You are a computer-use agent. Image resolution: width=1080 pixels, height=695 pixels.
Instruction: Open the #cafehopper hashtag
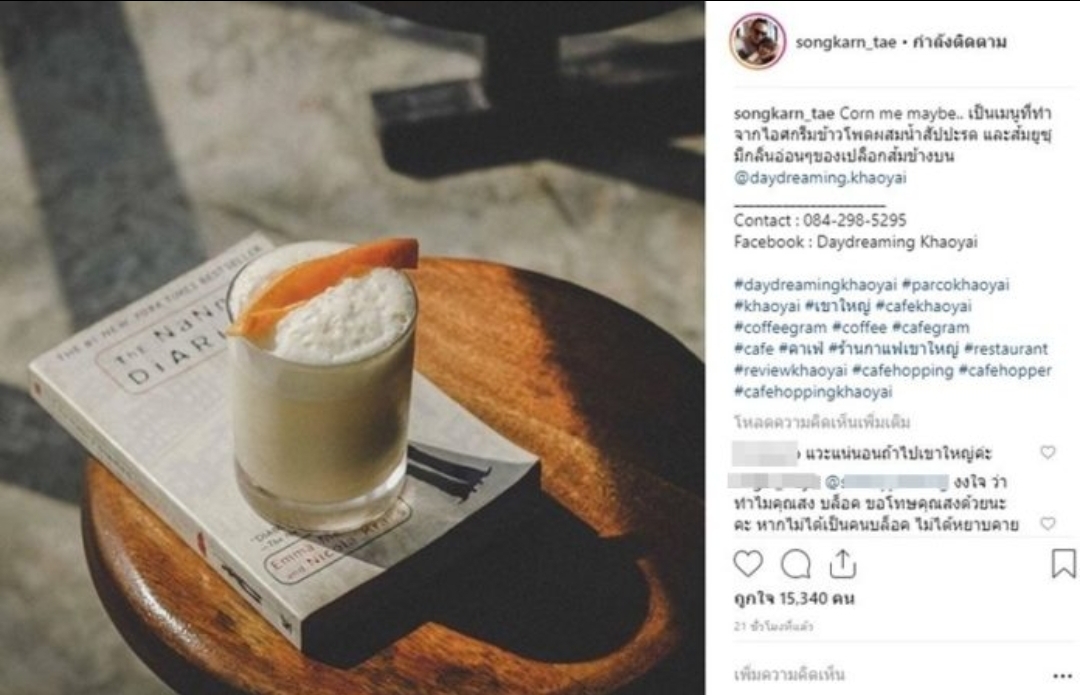(1006, 371)
